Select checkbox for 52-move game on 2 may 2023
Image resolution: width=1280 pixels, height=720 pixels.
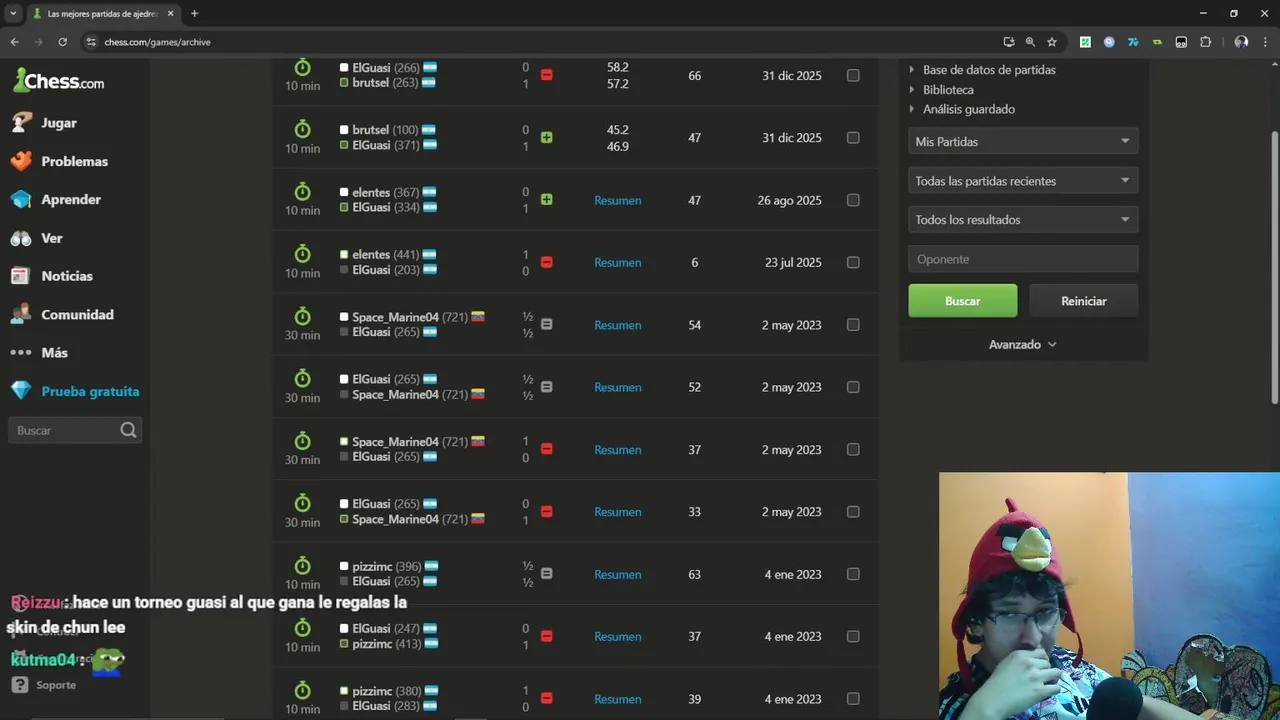click(853, 387)
